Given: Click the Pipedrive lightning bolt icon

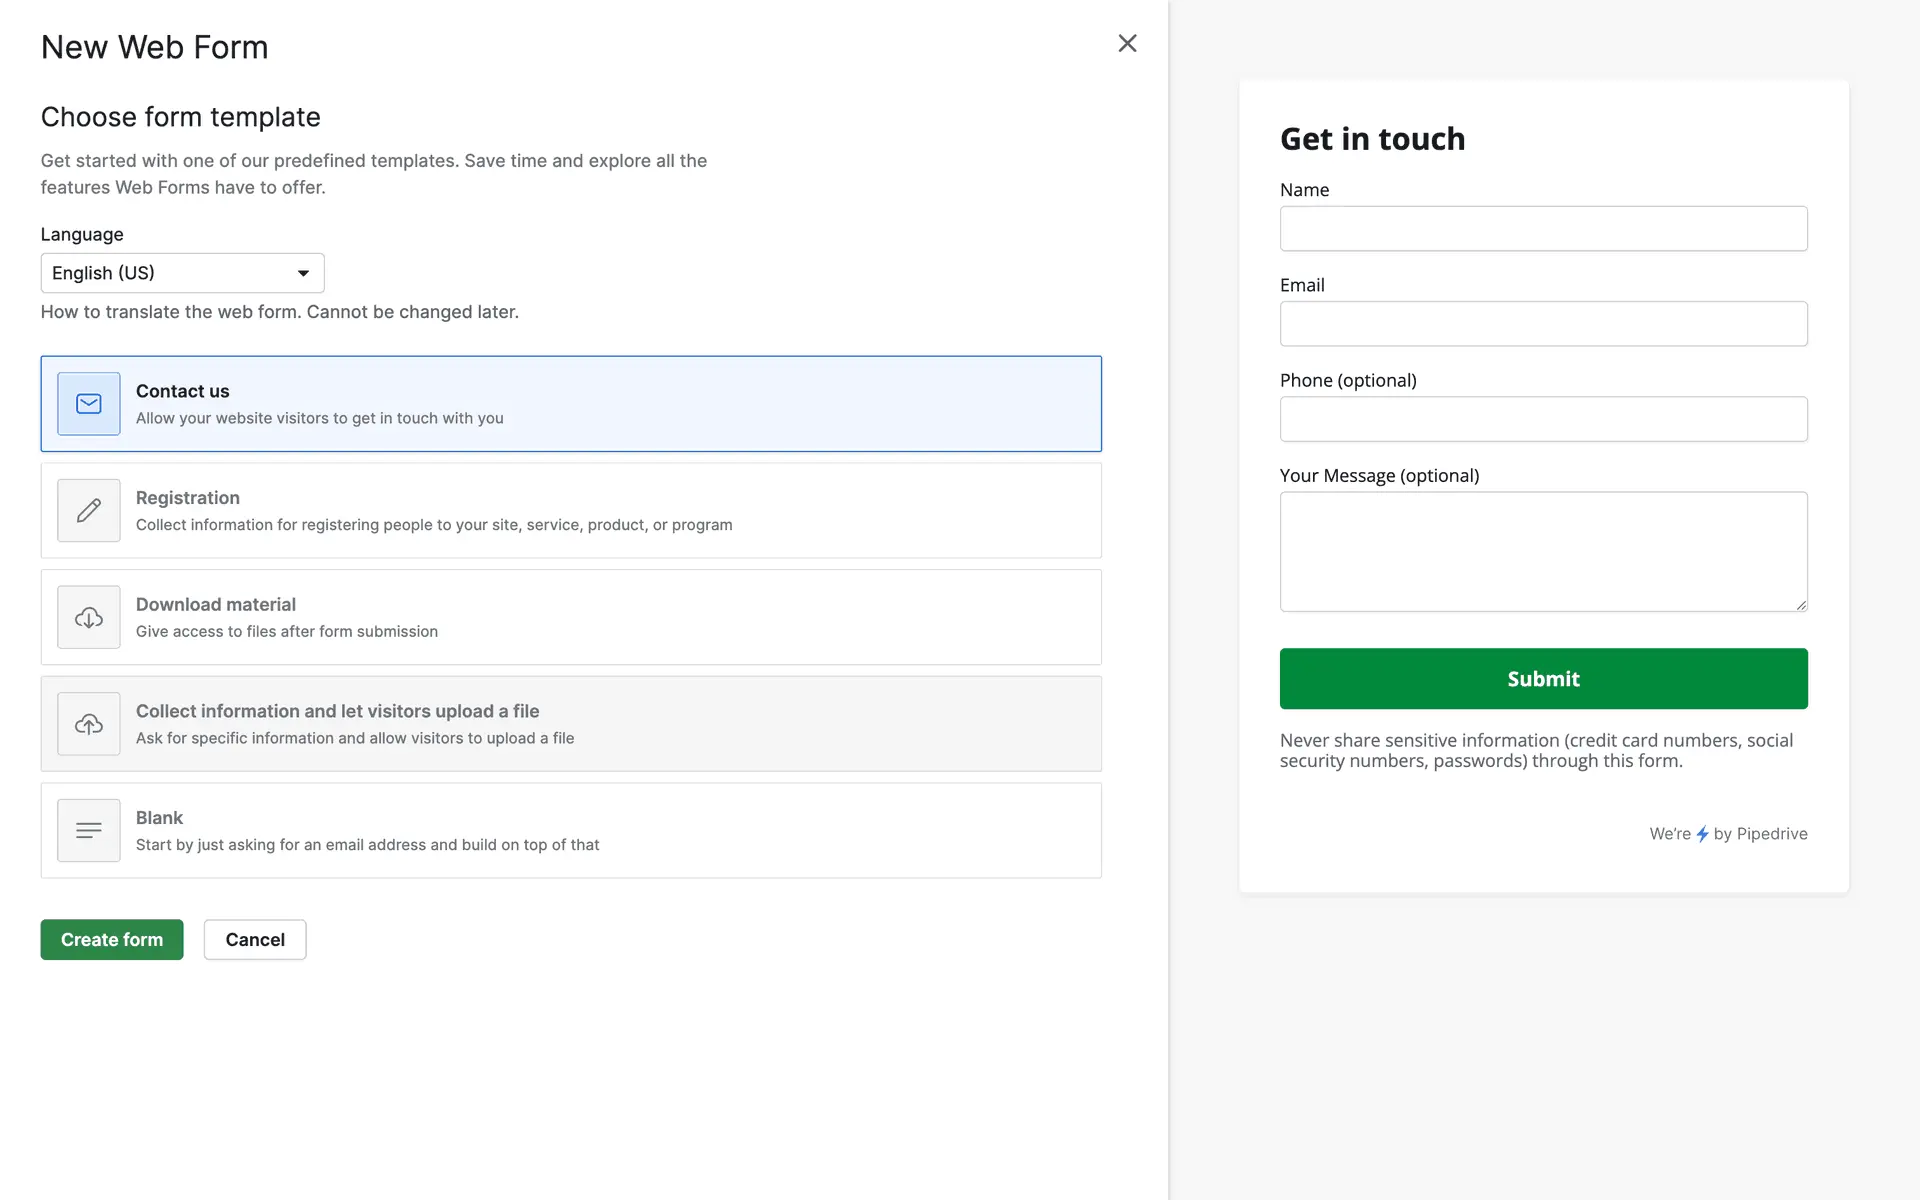Looking at the screenshot, I should coord(1702,834).
